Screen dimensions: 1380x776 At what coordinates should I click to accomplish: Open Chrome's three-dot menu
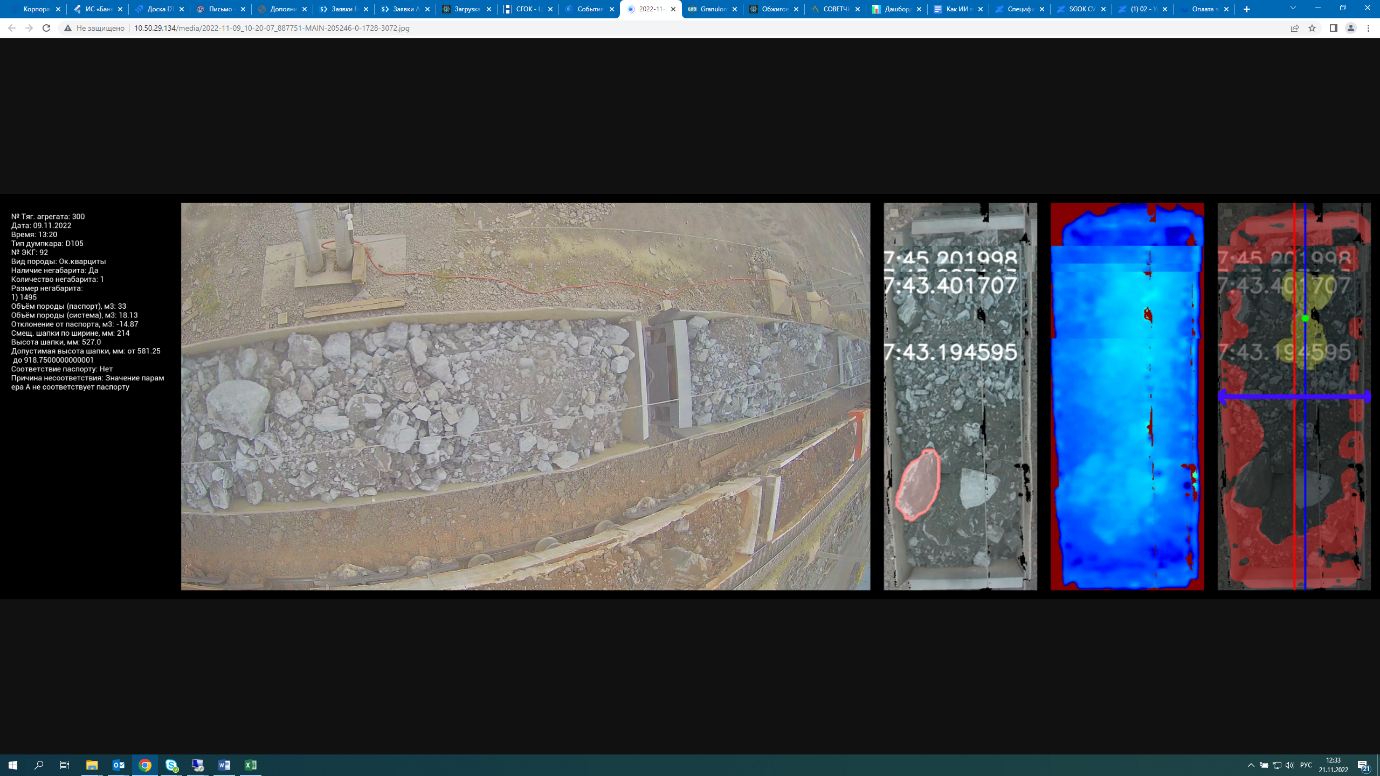(1367, 28)
